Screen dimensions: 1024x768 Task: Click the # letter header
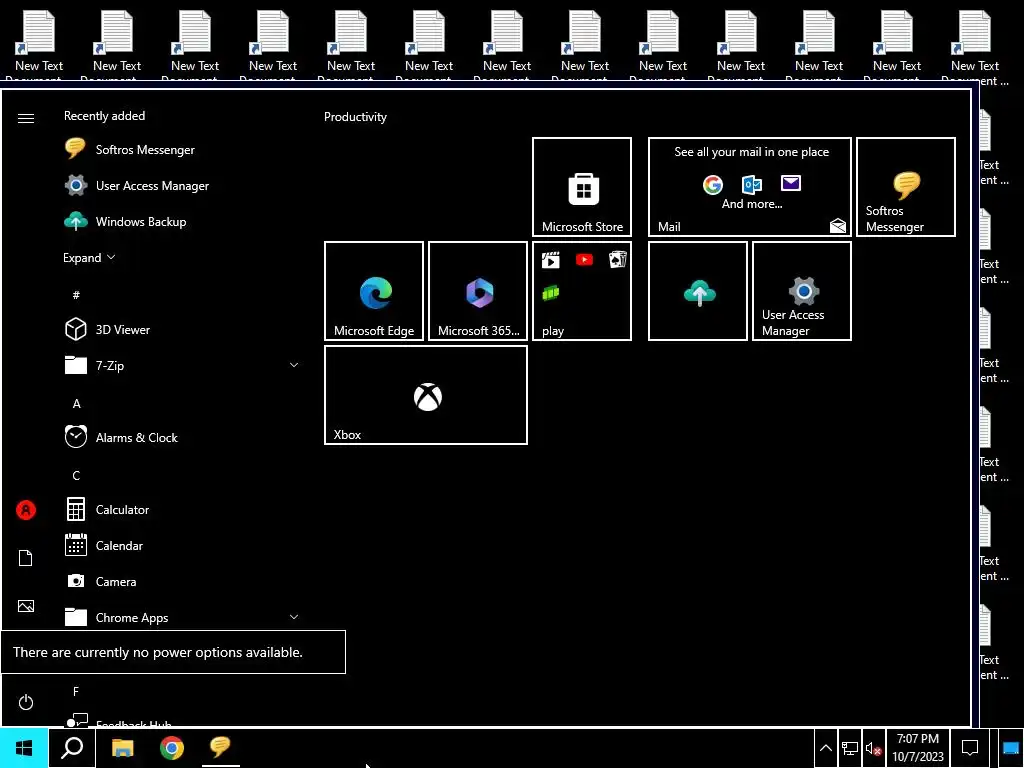76,295
